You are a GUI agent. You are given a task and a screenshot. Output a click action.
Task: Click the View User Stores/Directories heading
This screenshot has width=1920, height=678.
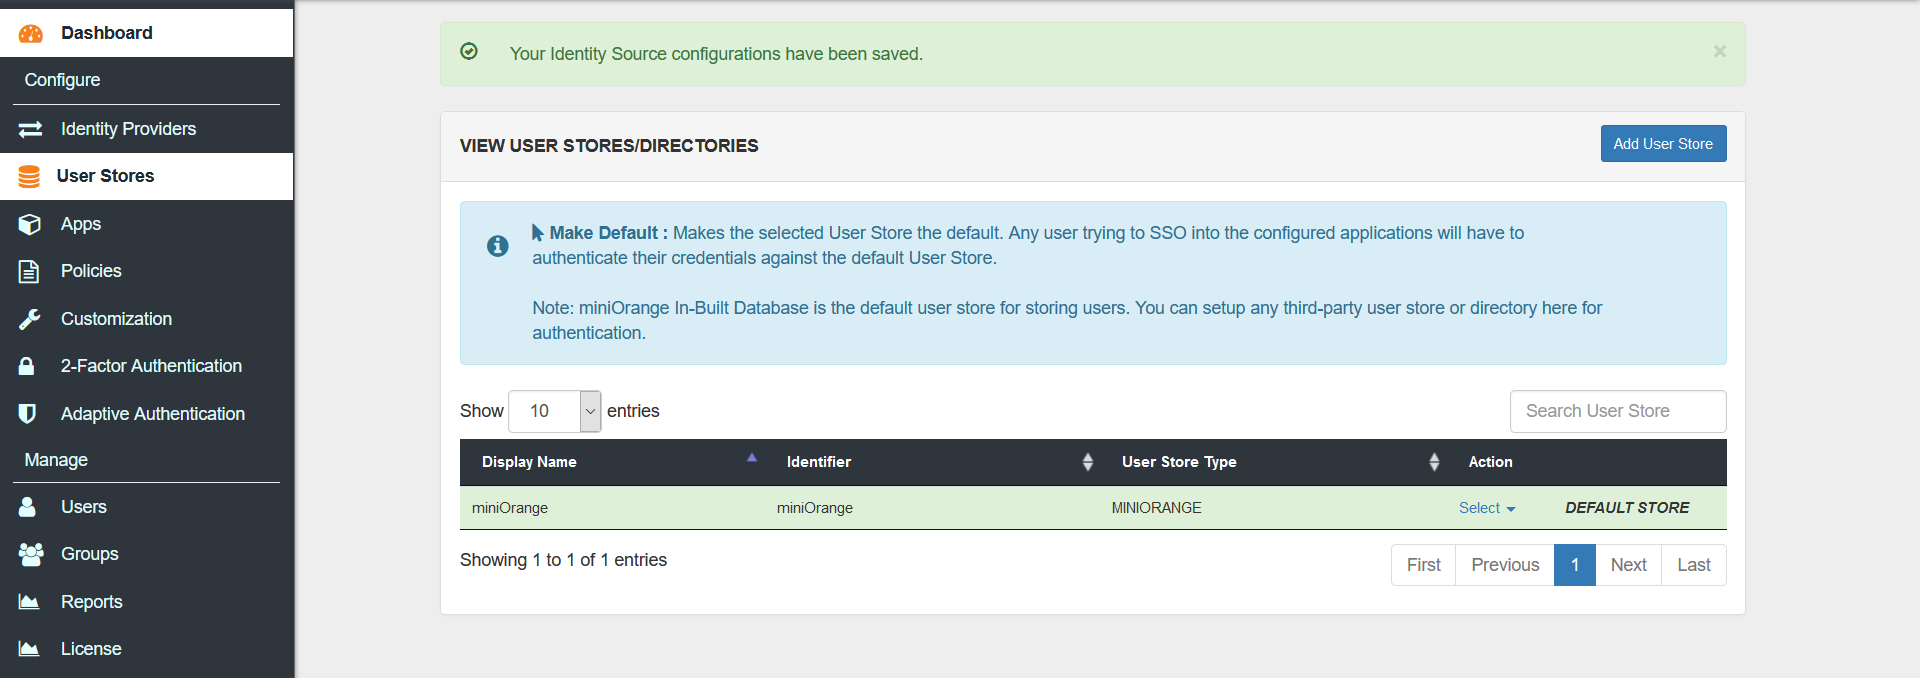609,146
